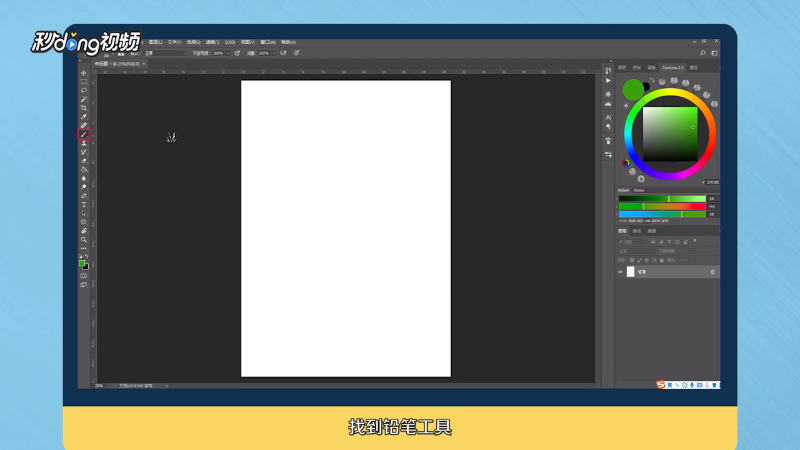Click the Background layer lock icon
The height and width of the screenshot is (450, 800).
point(713,272)
